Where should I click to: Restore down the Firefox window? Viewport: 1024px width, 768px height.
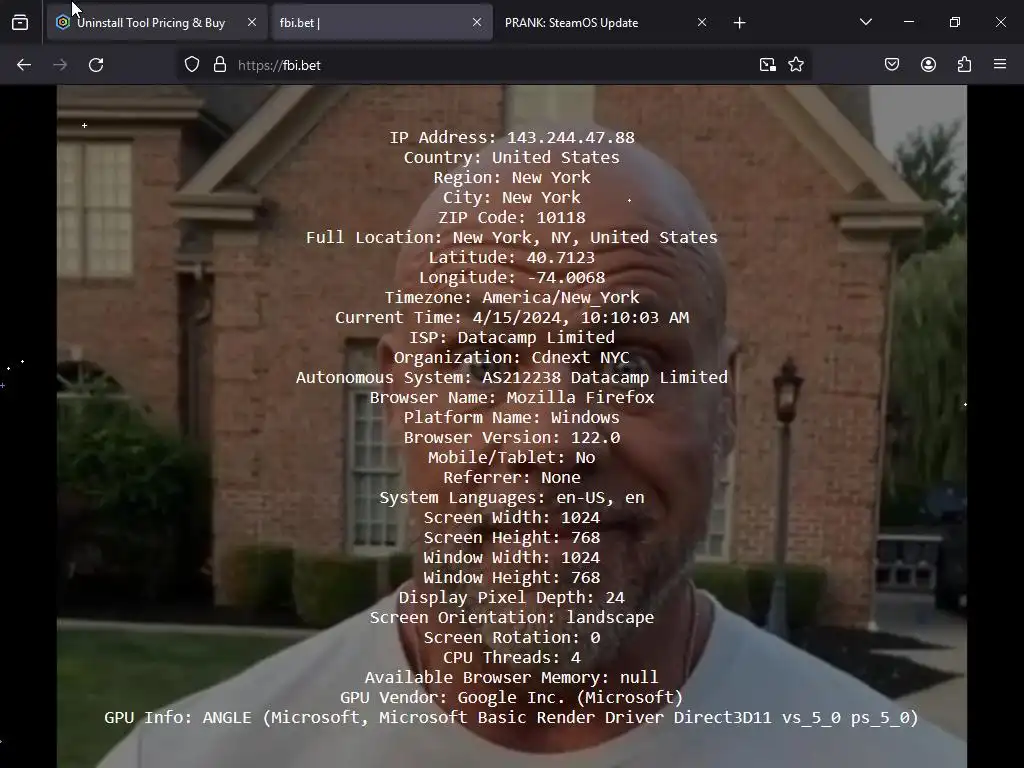pyautogui.click(x=955, y=22)
